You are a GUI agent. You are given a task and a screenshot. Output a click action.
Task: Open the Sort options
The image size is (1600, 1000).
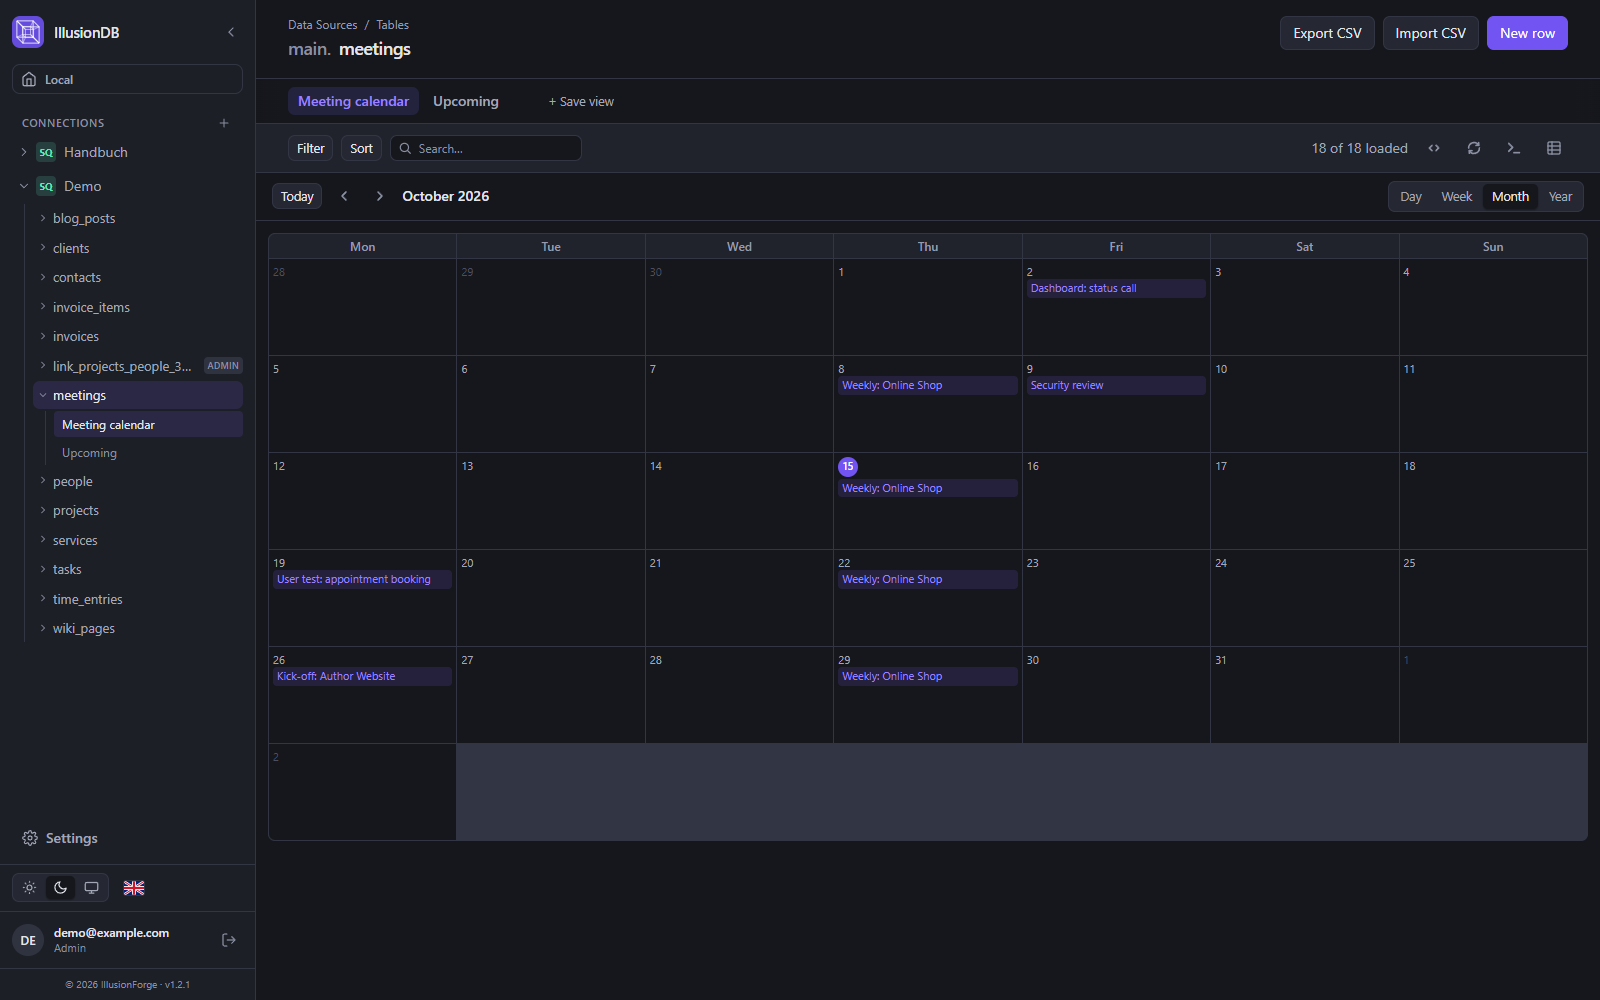(361, 148)
